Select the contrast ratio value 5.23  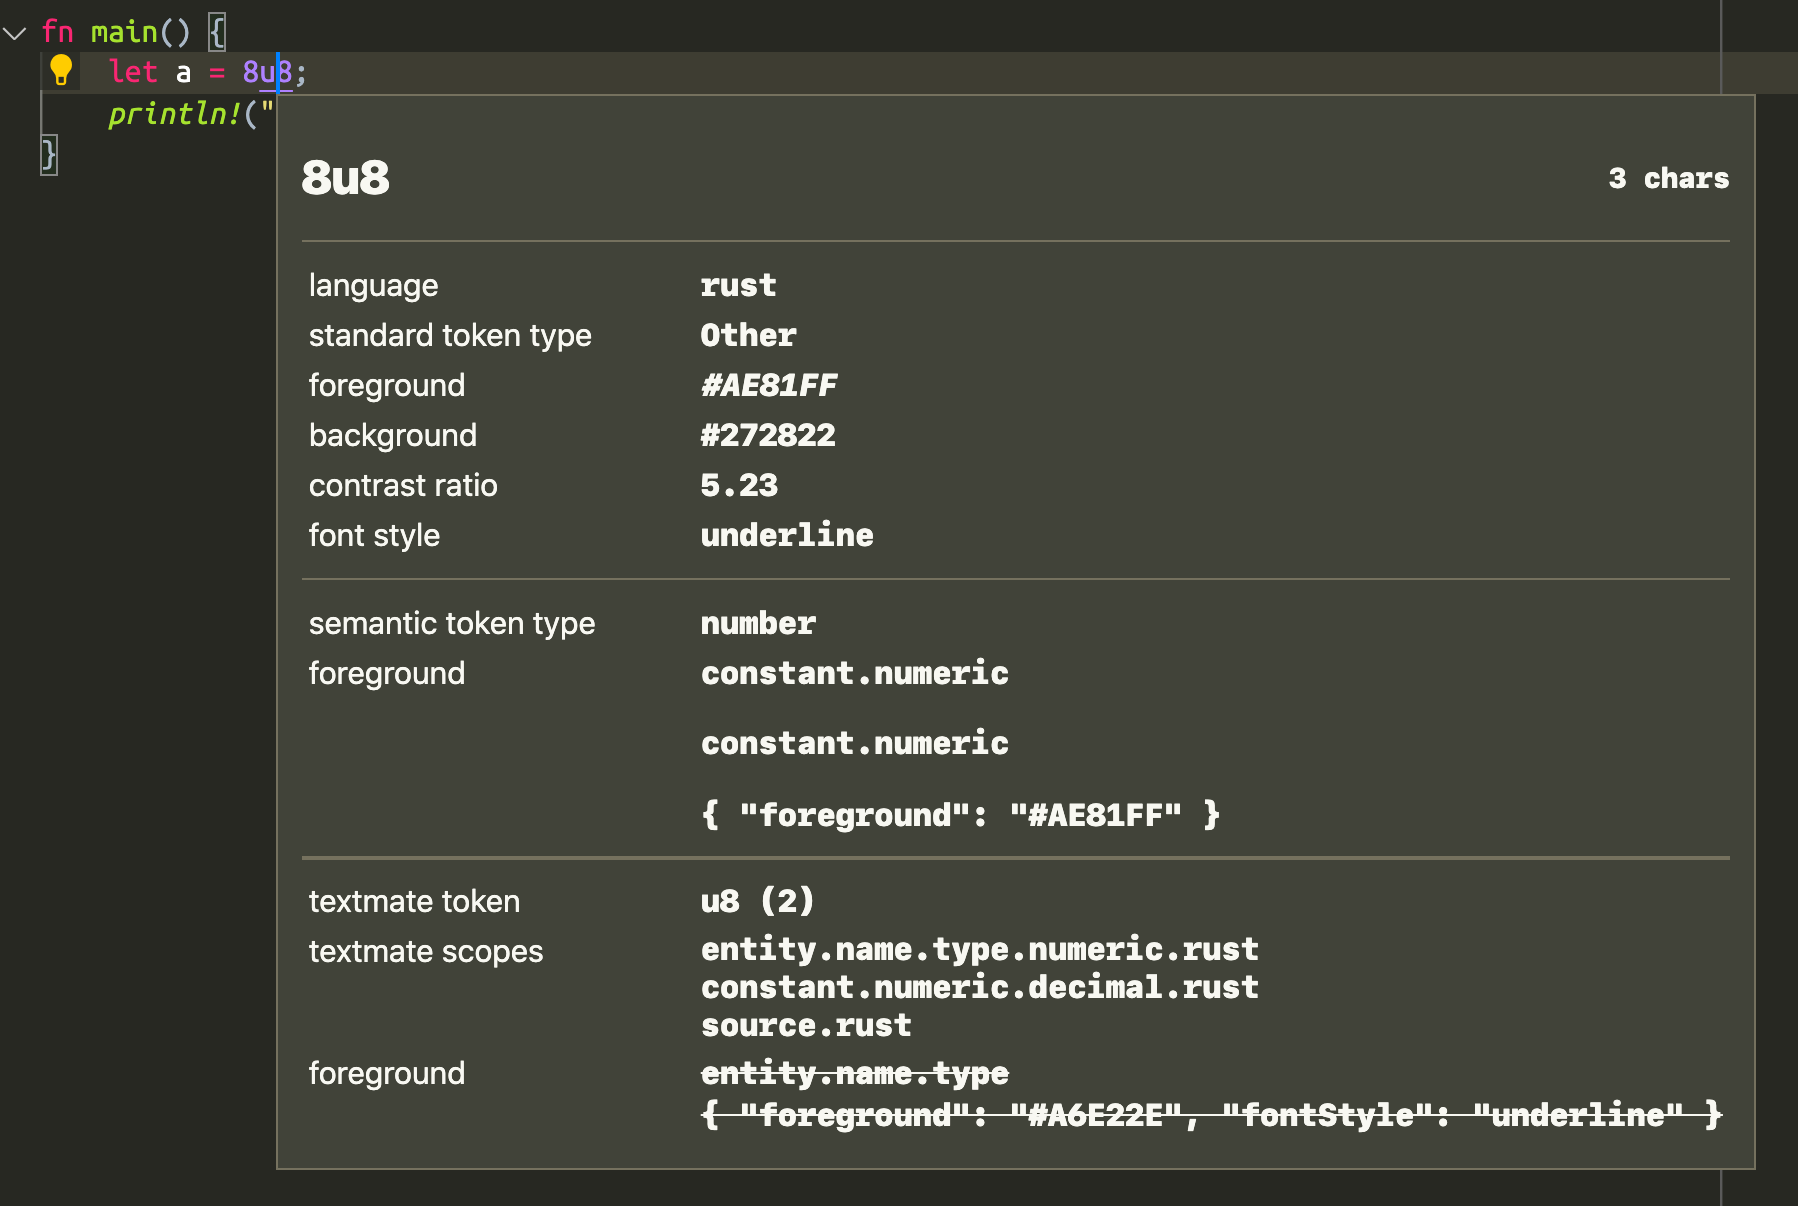coord(739,485)
